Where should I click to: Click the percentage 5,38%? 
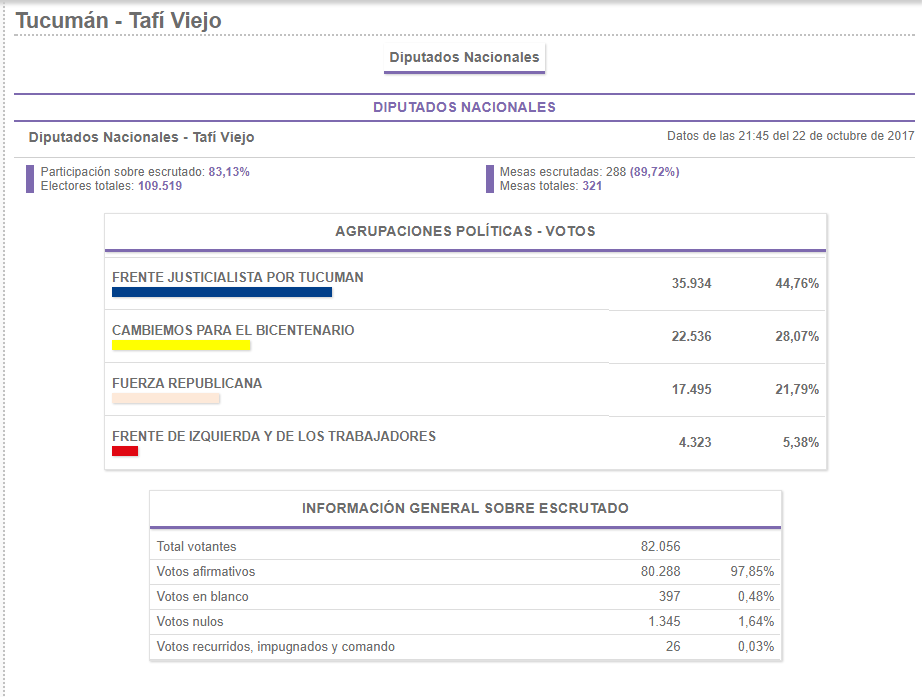point(800,442)
